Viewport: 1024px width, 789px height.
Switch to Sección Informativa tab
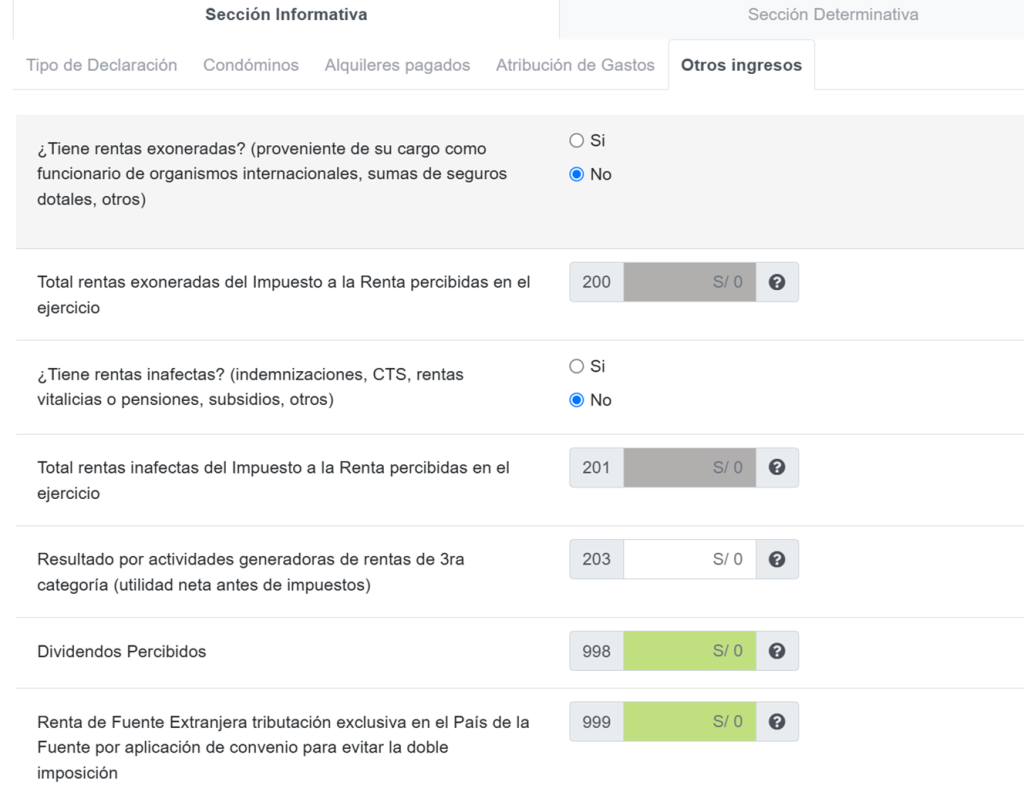point(286,14)
